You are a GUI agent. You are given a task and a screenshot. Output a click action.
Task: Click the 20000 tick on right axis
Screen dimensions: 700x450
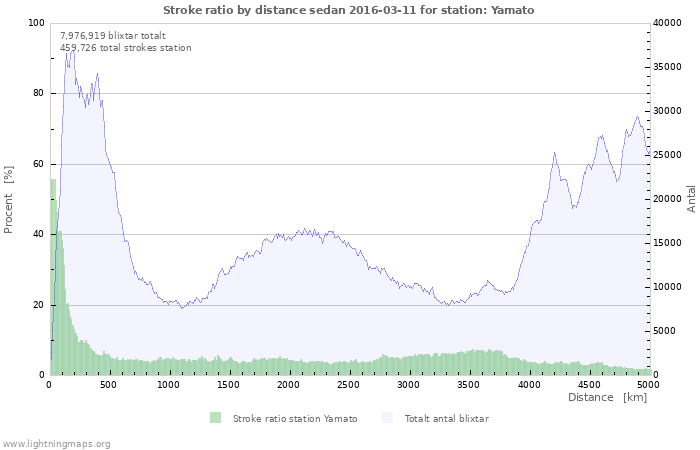click(668, 199)
